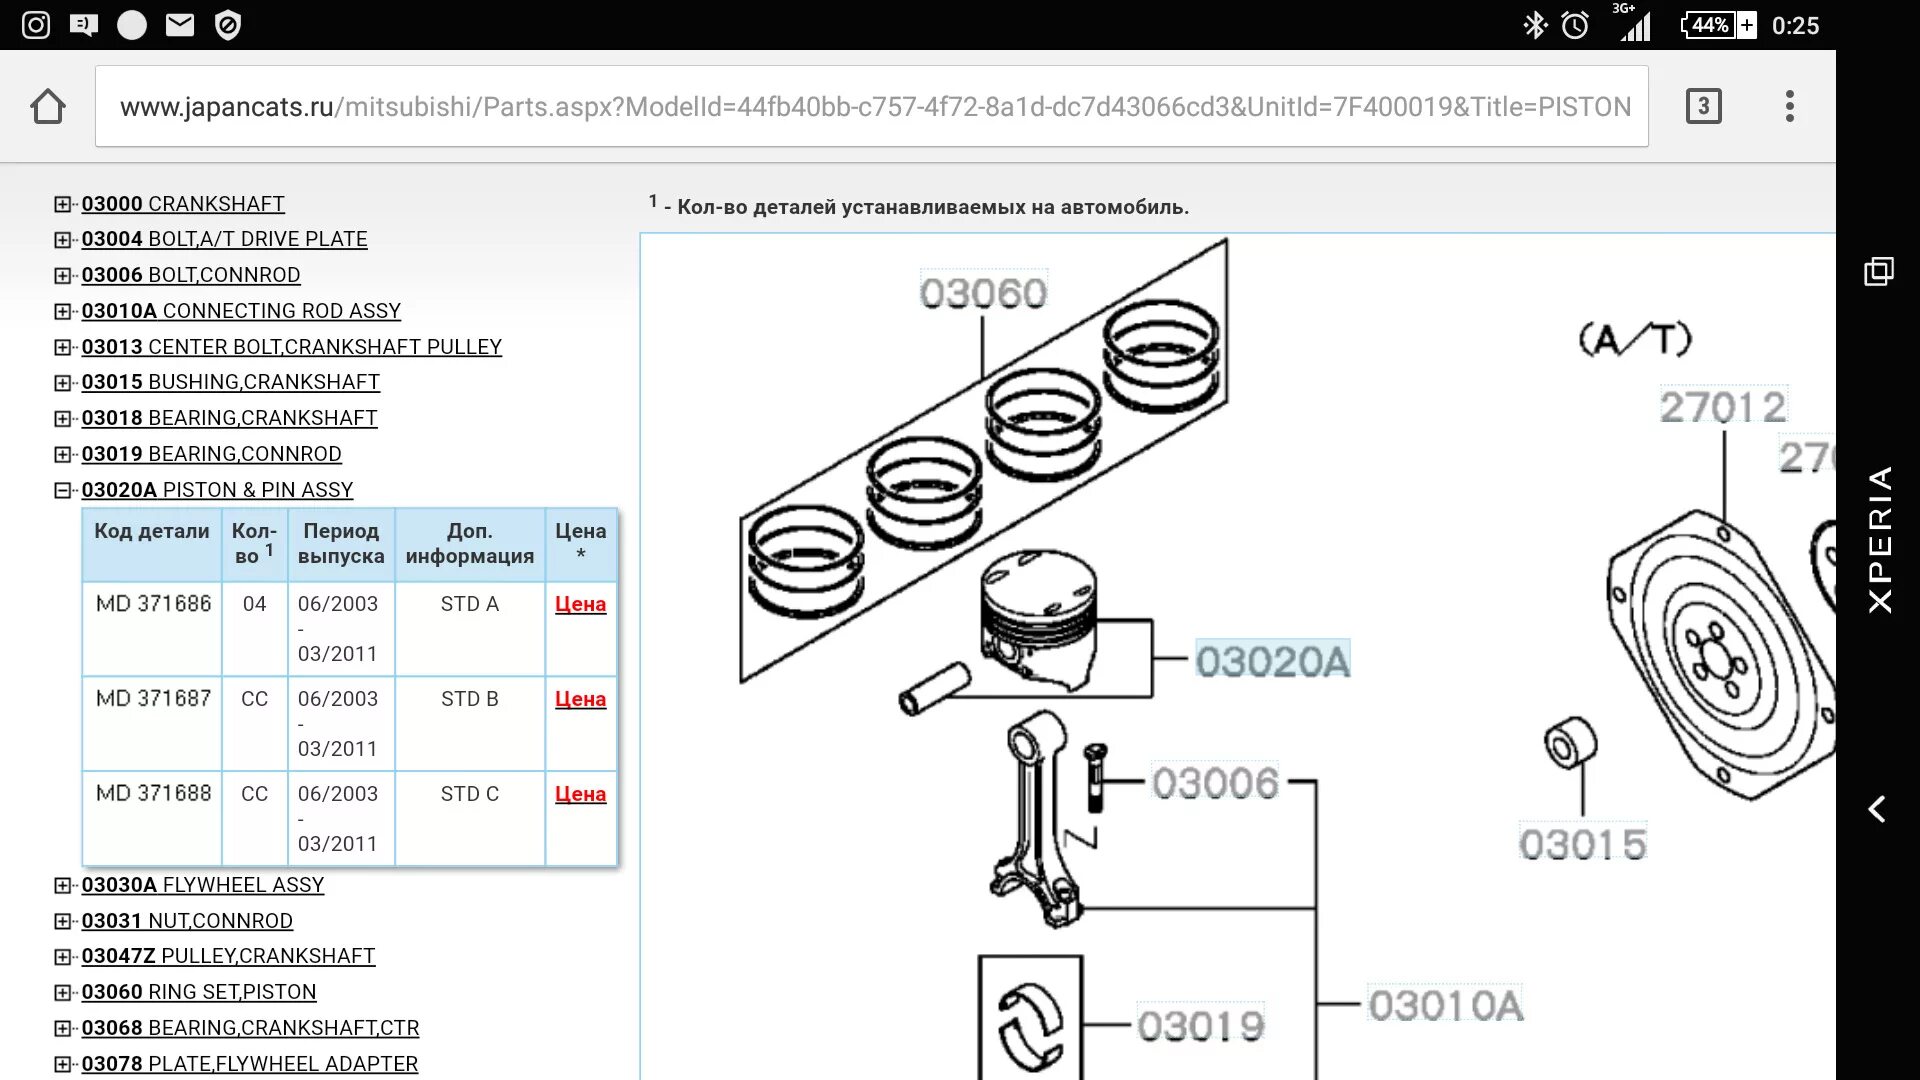Viewport: 1920px width, 1080px height.
Task: Click the 27012 label in the diagram
Action: pos(1723,407)
